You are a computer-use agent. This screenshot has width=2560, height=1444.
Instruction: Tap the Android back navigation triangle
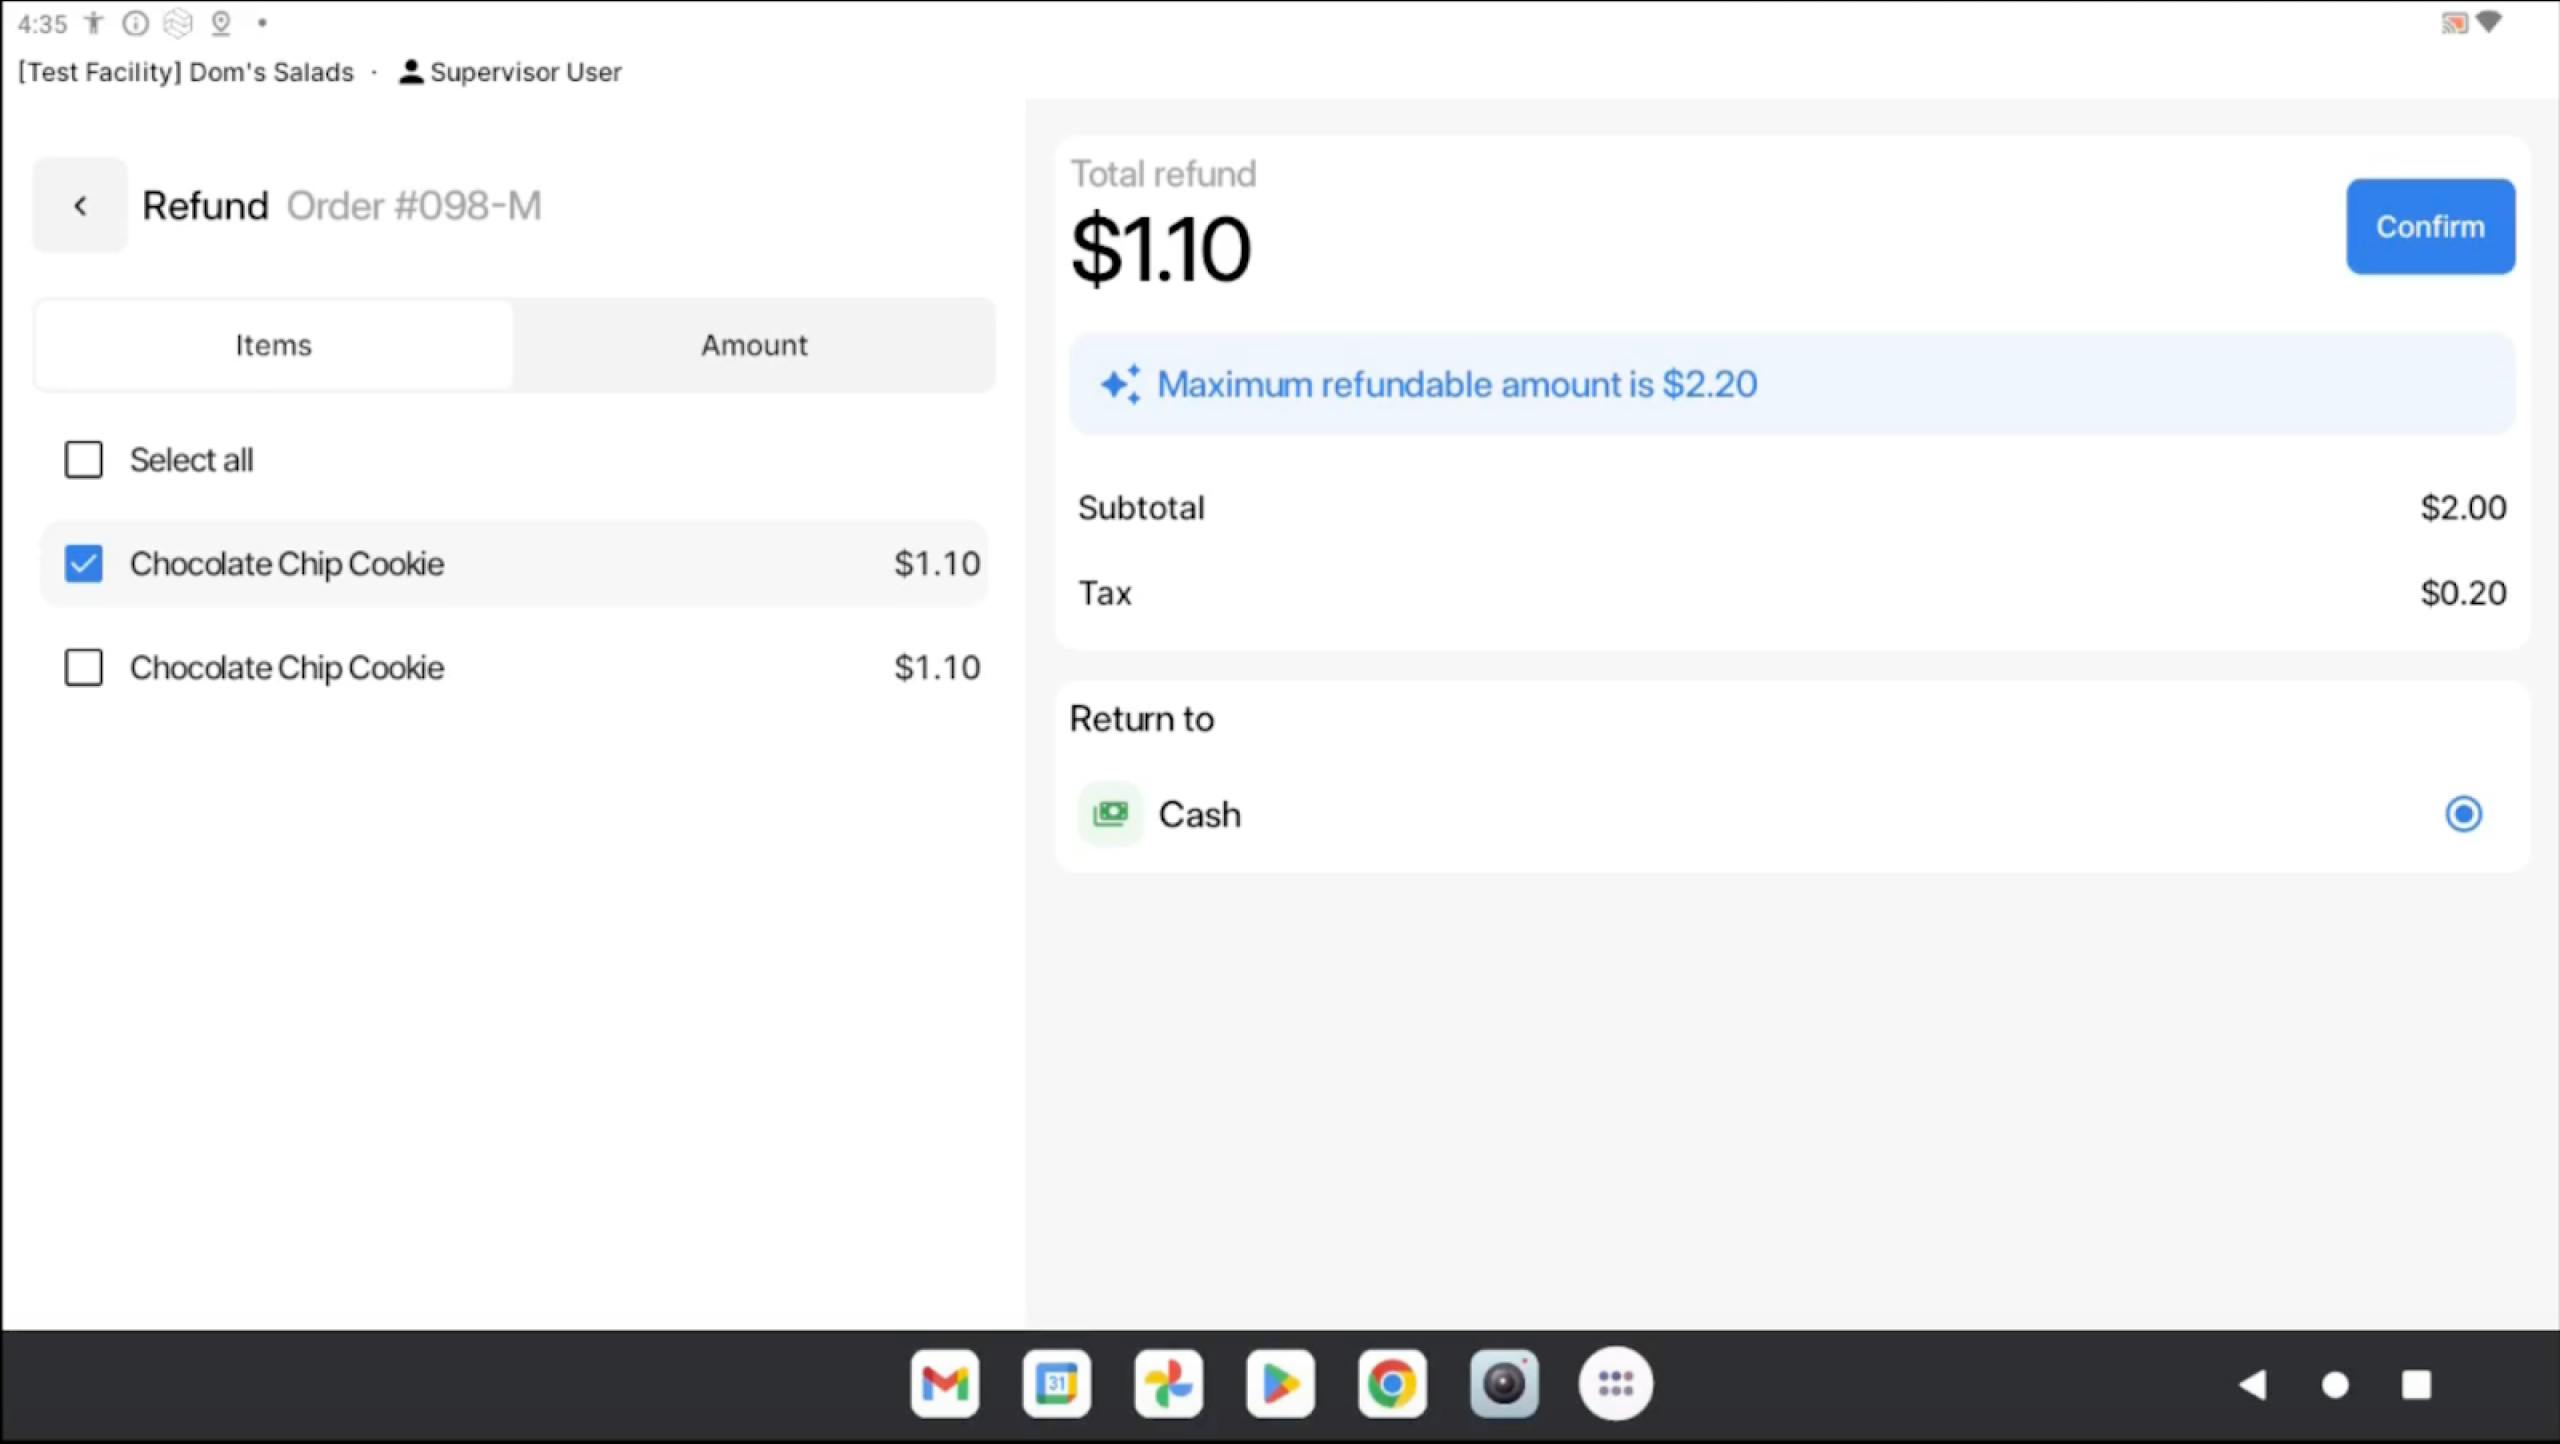click(x=2252, y=1385)
